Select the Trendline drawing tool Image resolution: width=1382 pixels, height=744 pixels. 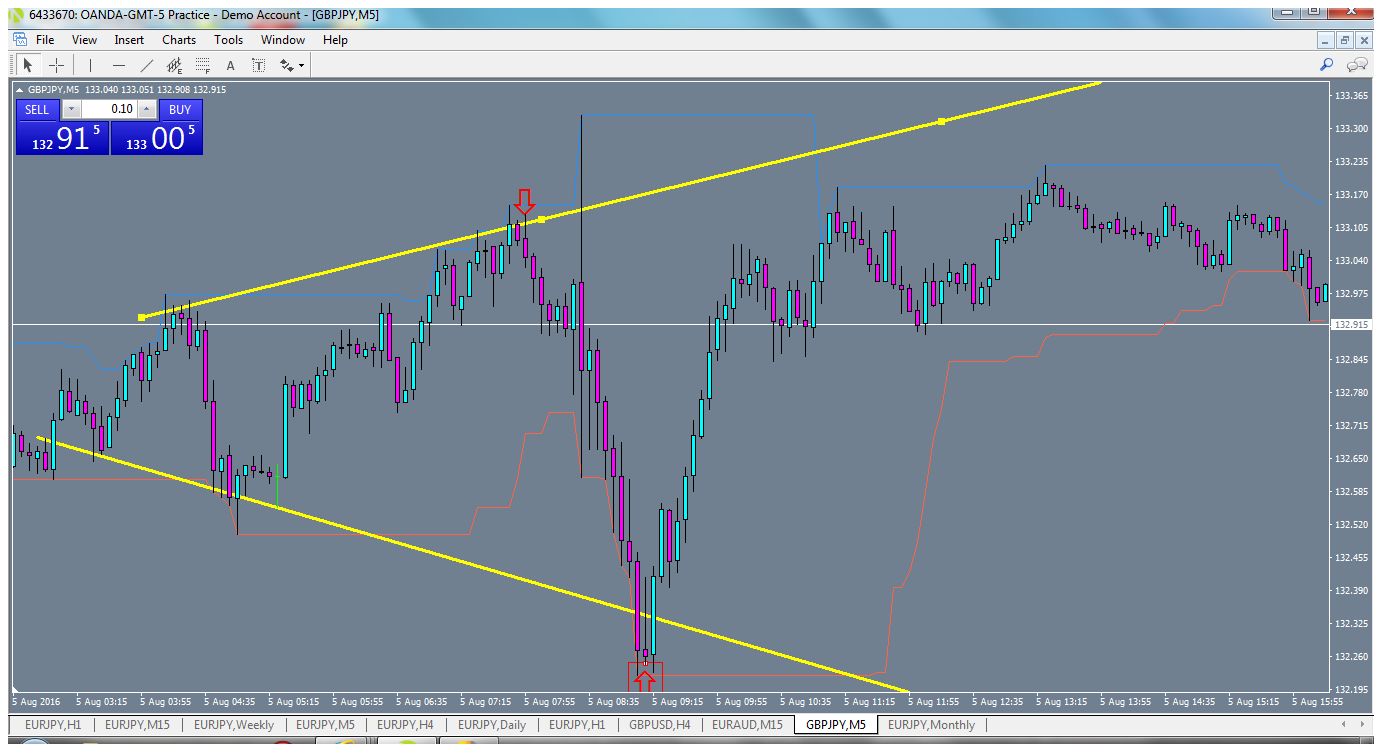tap(145, 64)
